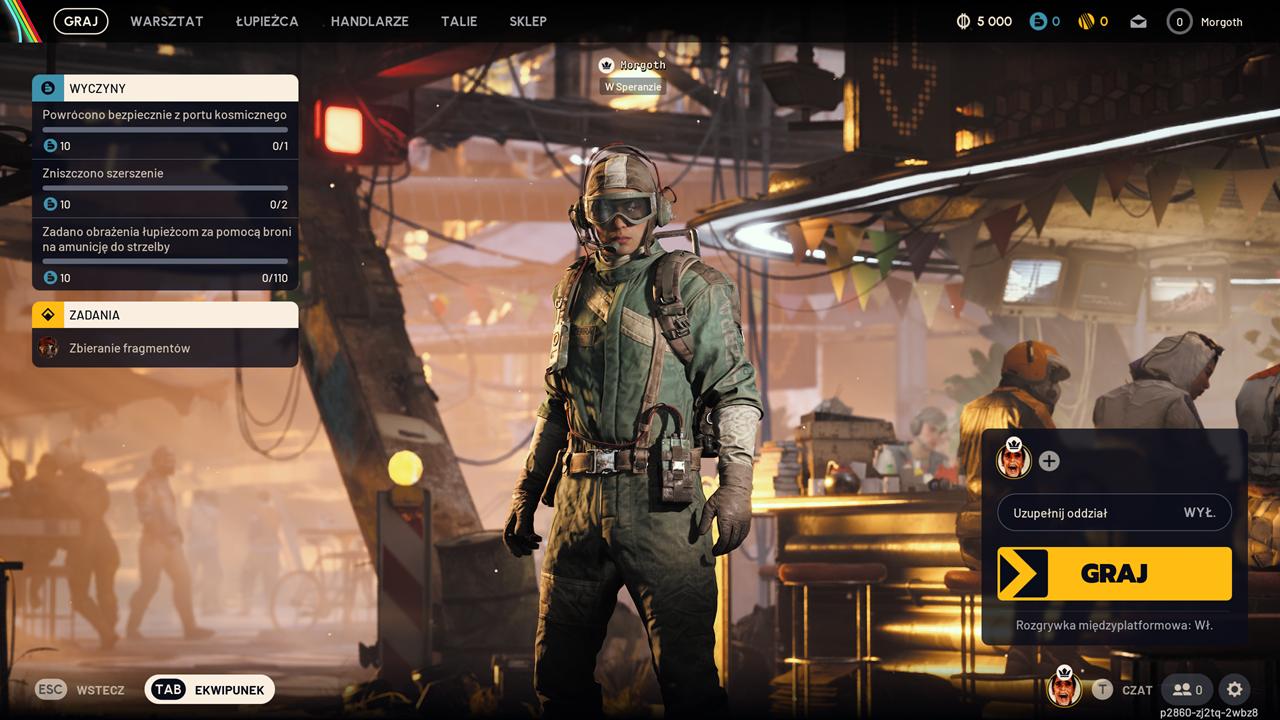Add a squad member with plus icon

tap(1049, 461)
